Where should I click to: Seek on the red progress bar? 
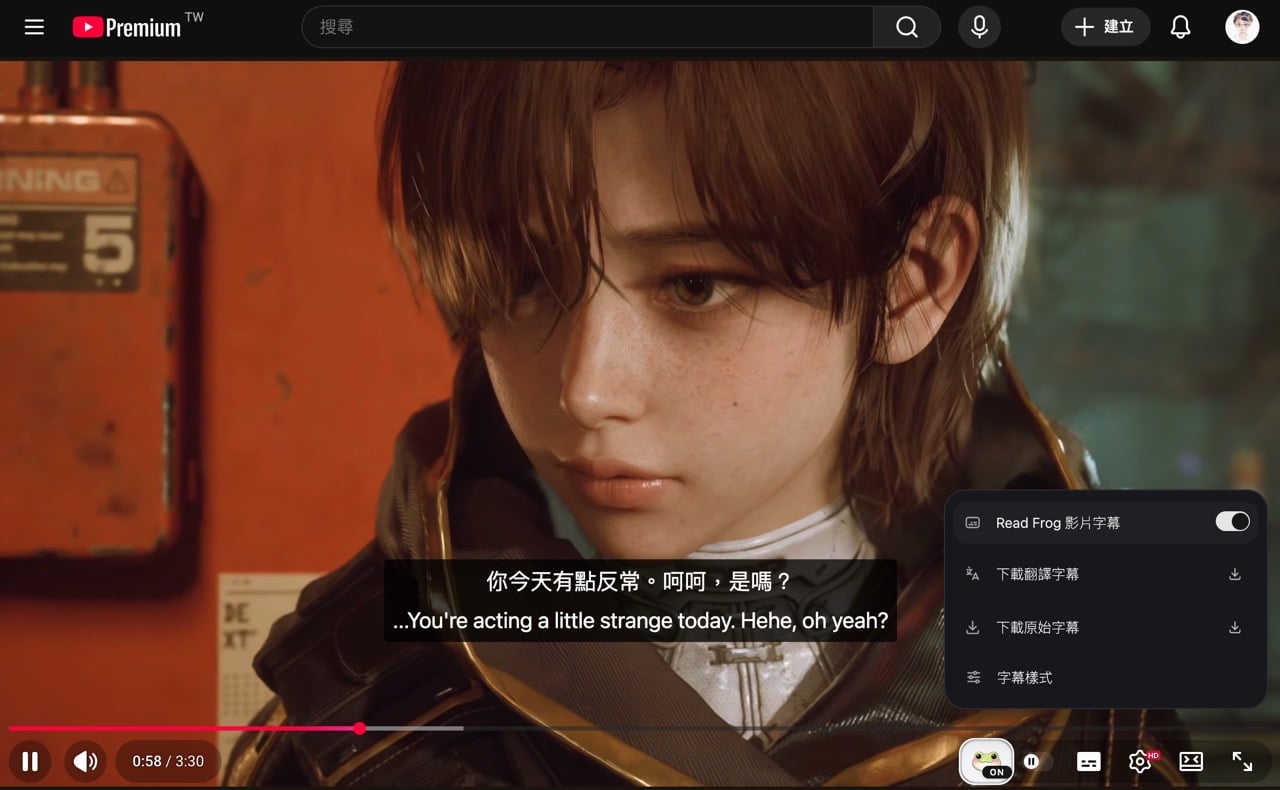coord(184,729)
